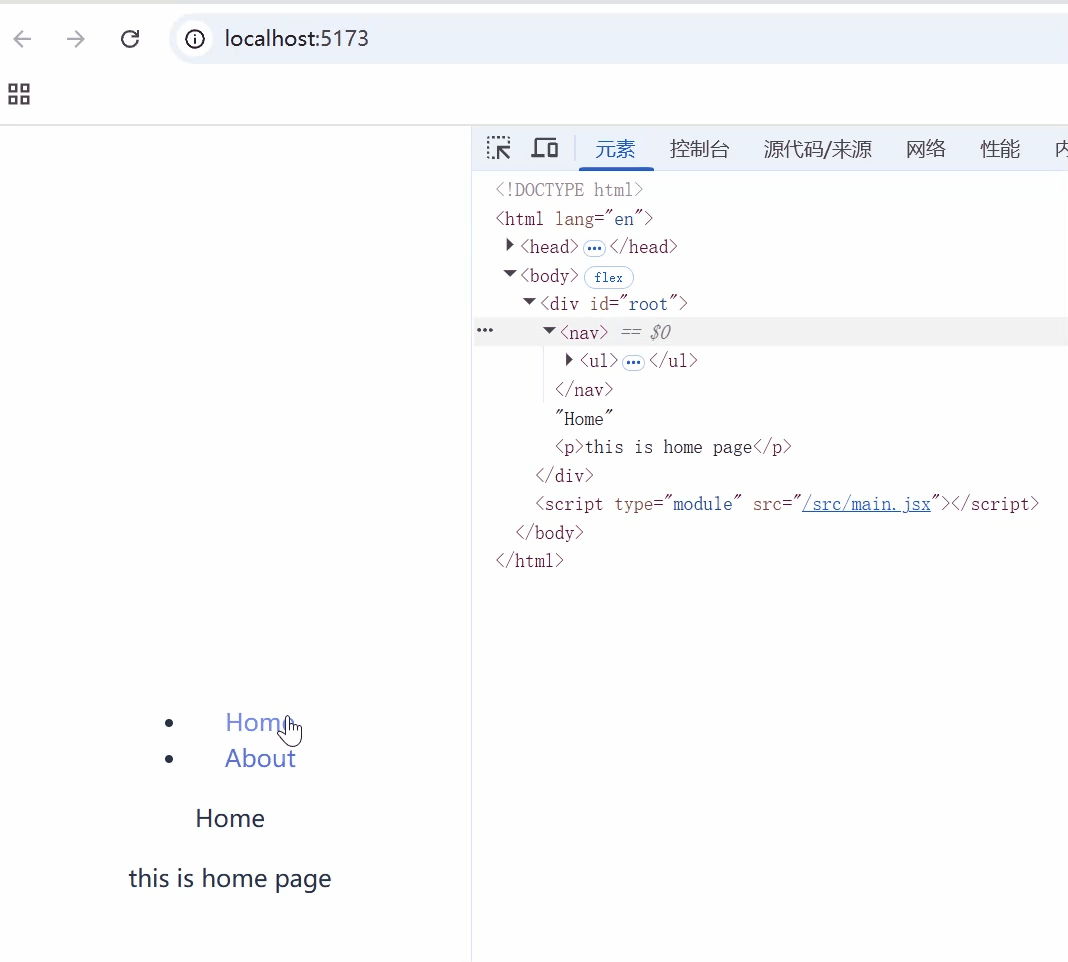Open options dots beside nav row

click(x=485, y=330)
